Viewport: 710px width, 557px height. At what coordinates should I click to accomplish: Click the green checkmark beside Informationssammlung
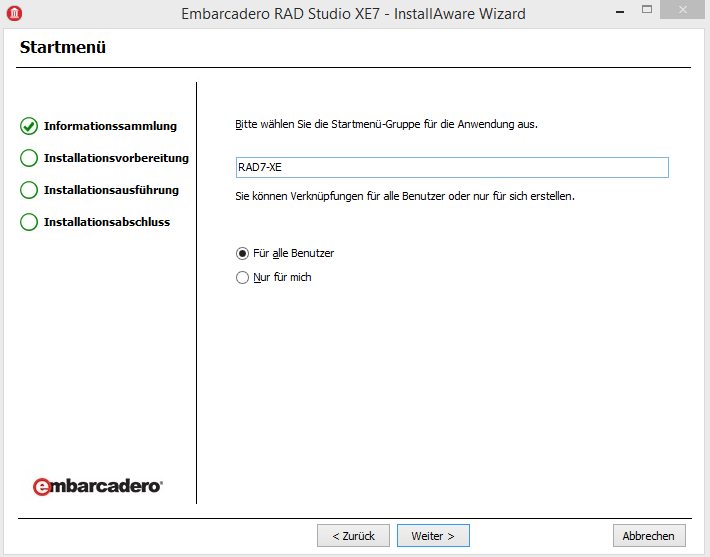pyautogui.click(x=29, y=126)
